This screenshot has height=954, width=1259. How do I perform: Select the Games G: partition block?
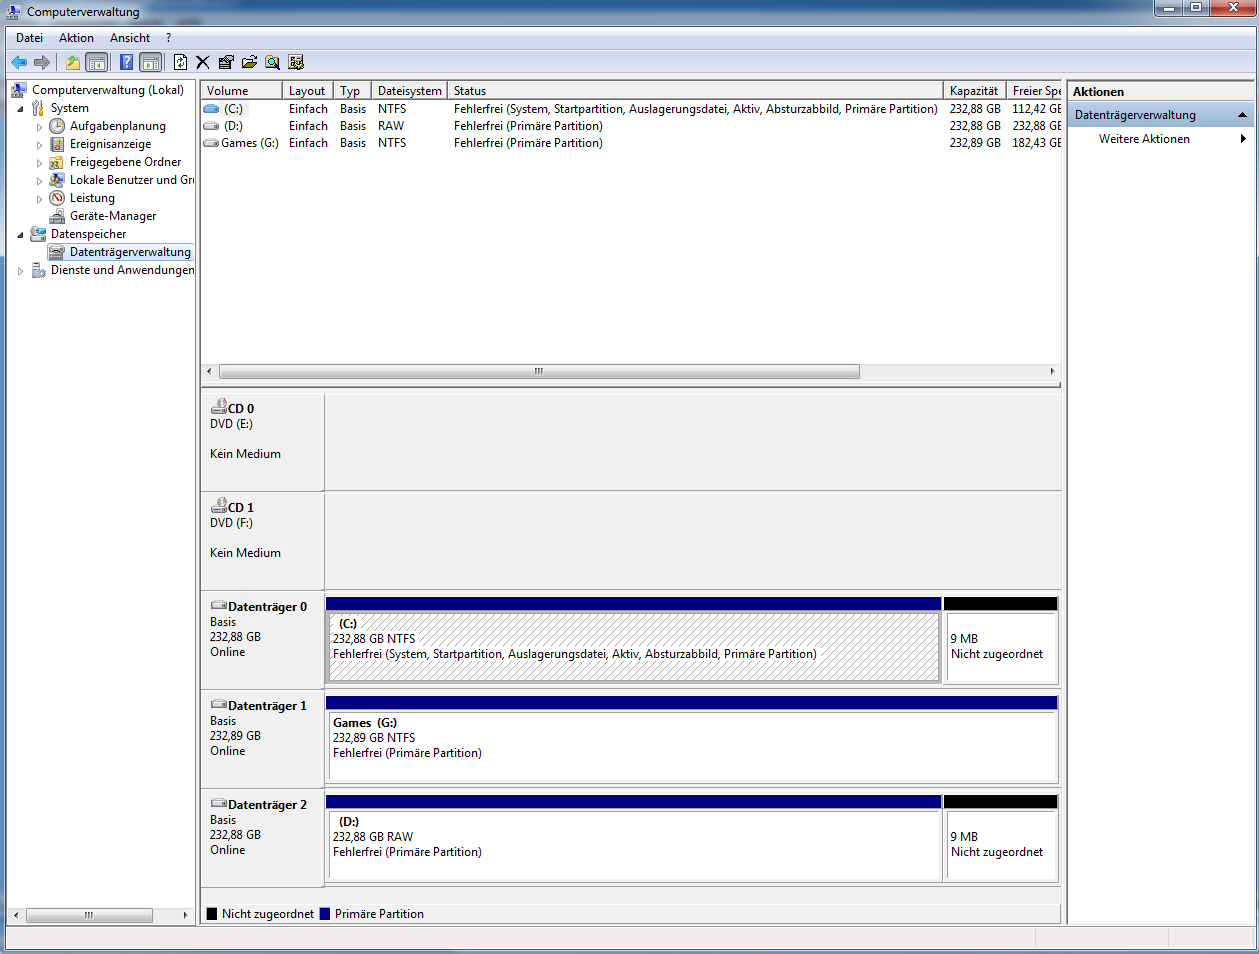coord(691,745)
